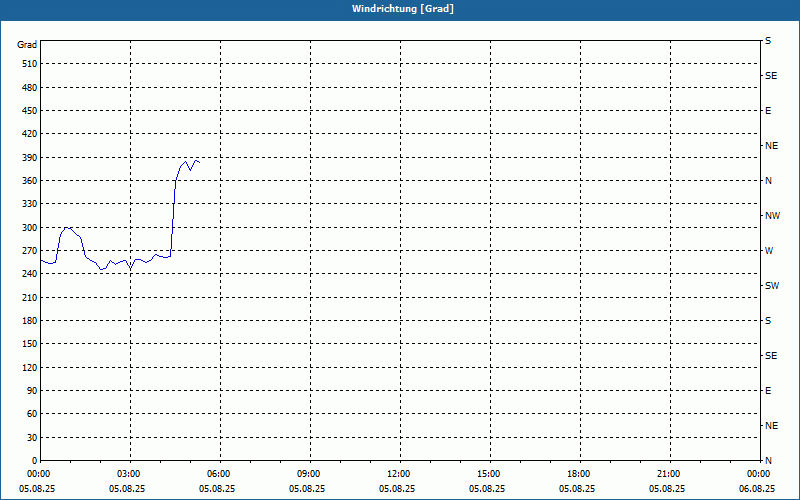Click the SE compass label at the 480 gridline
The height and width of the screenshot is (500, 800).
tap(771, 76)
